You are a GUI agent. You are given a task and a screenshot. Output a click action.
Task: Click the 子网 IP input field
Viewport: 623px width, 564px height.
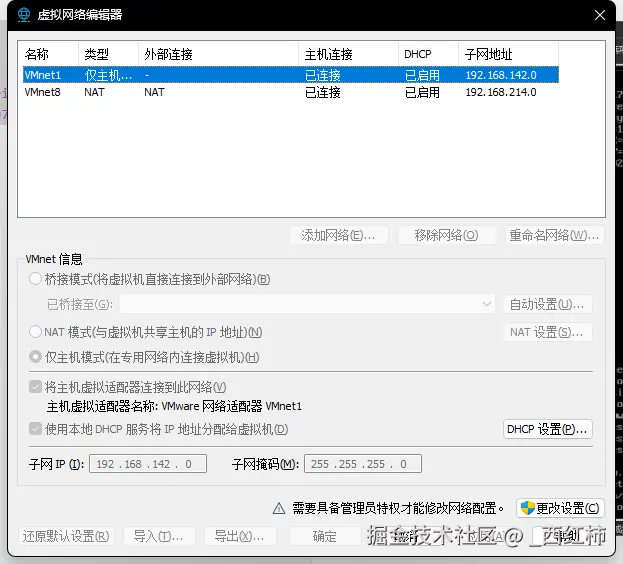(148, 464)
